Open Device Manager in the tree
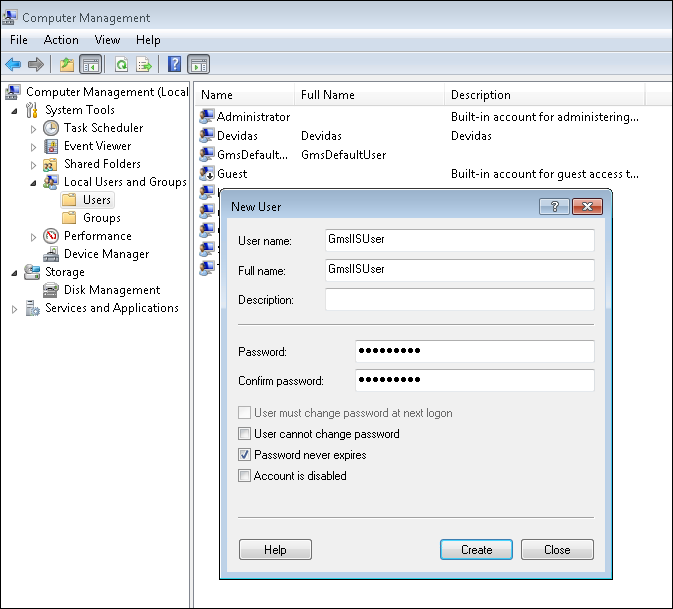This screenshot has height=609, width=673. (106, 254)
